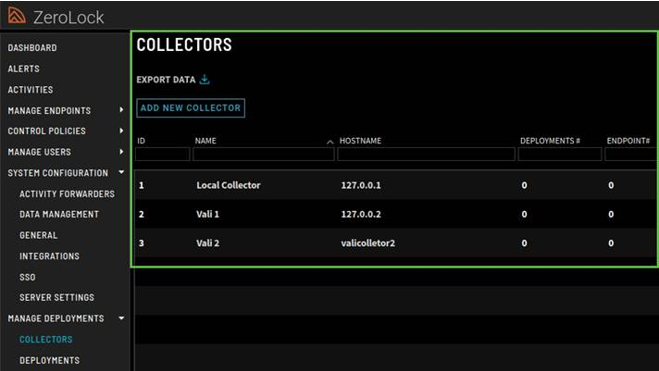Collapse the System Configuration arrow
Viewport: 659px width, 371px height.
(121, 172)
